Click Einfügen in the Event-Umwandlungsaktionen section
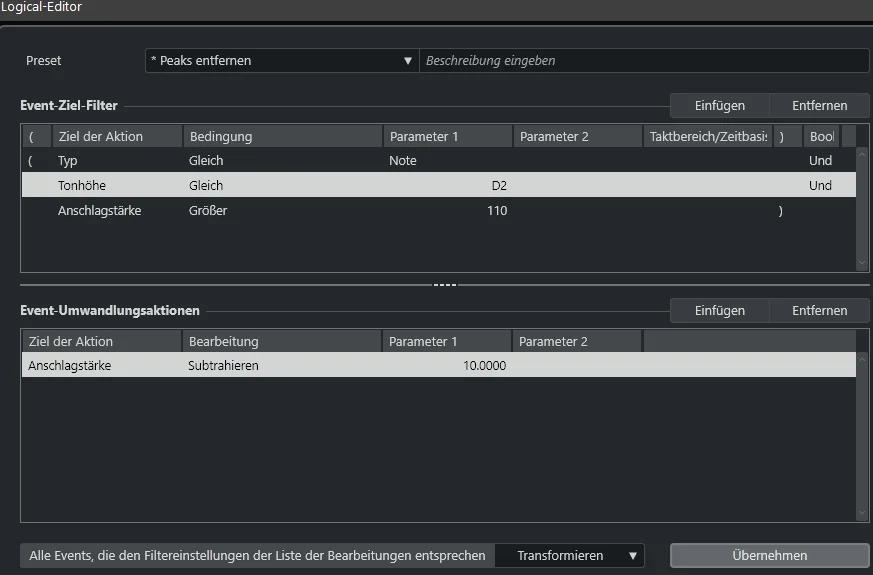This screenshot has height=575, width=873. click(x=719, y=311)
